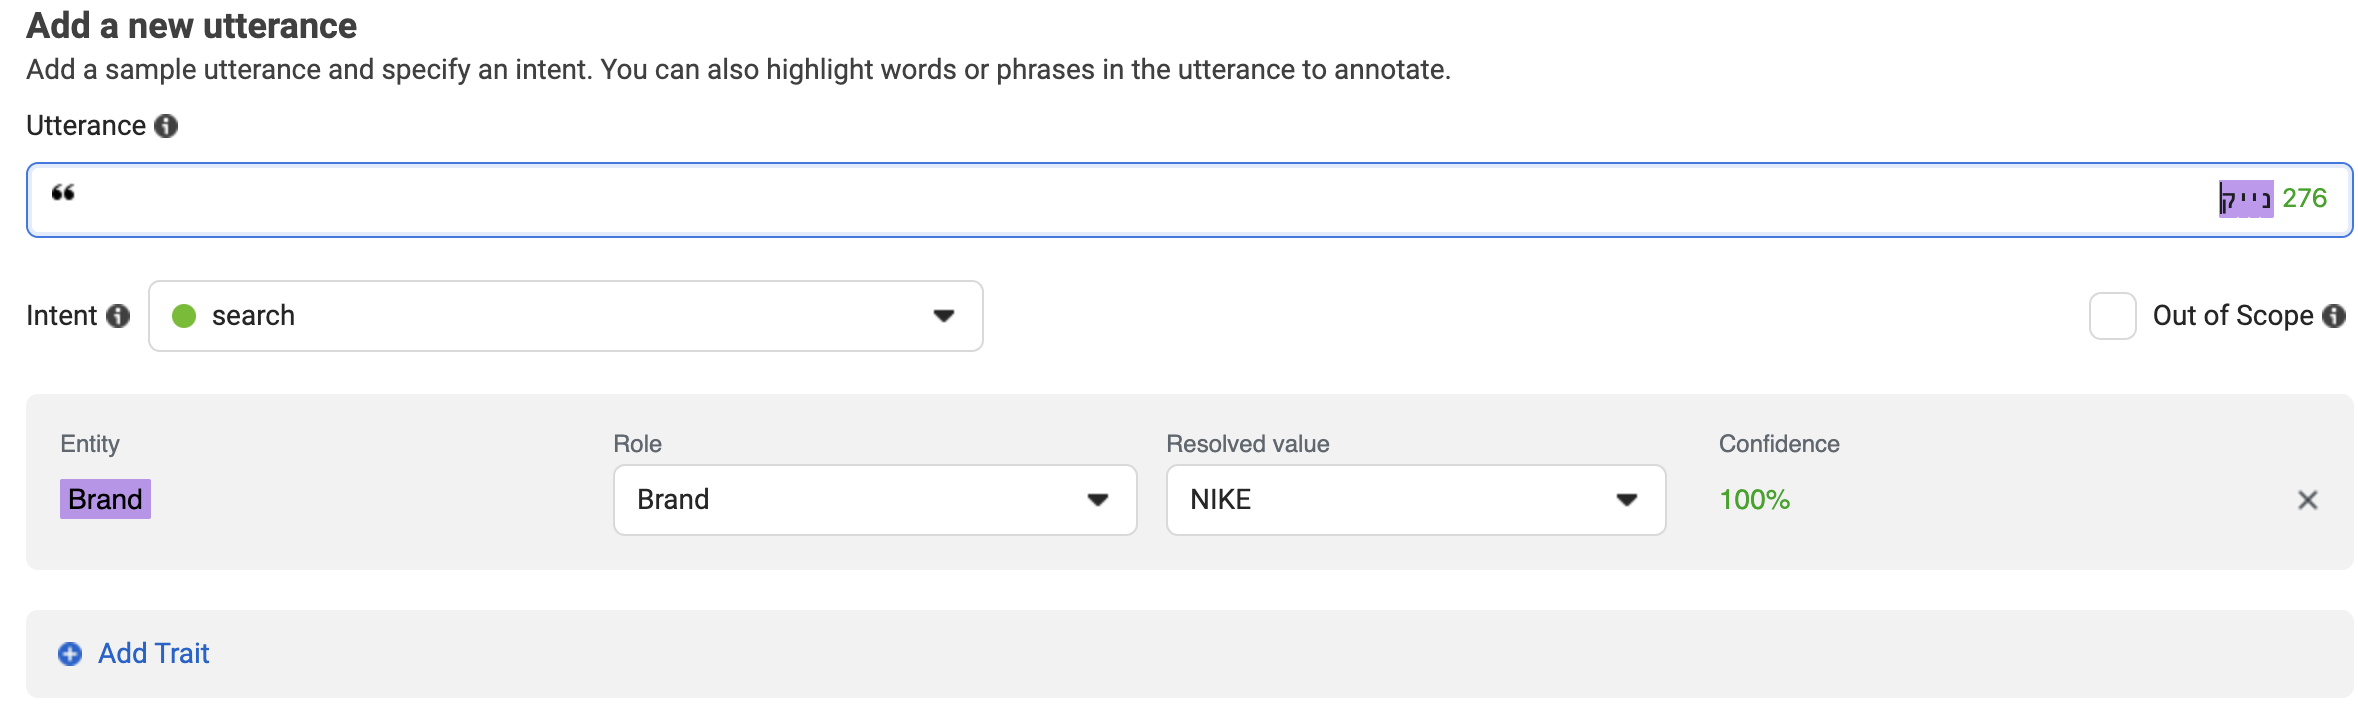The width and height of the screenshot is (2358, 718).
Task: Enable the Out of Scope checkbox
Action: point(2113,316)
